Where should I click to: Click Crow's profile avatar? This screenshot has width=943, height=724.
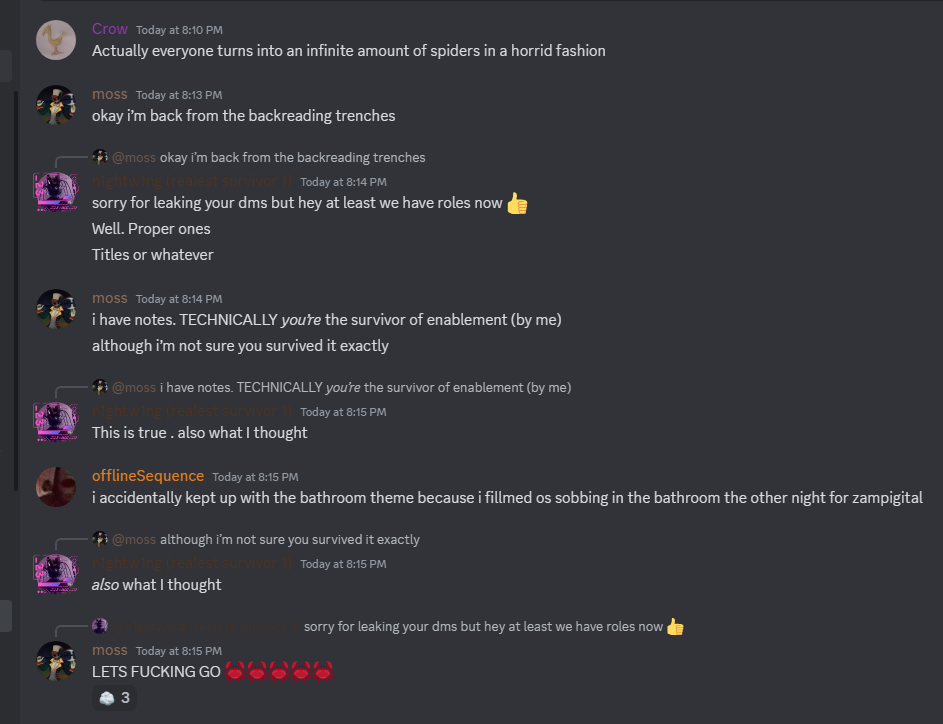(x=56, y=40)
